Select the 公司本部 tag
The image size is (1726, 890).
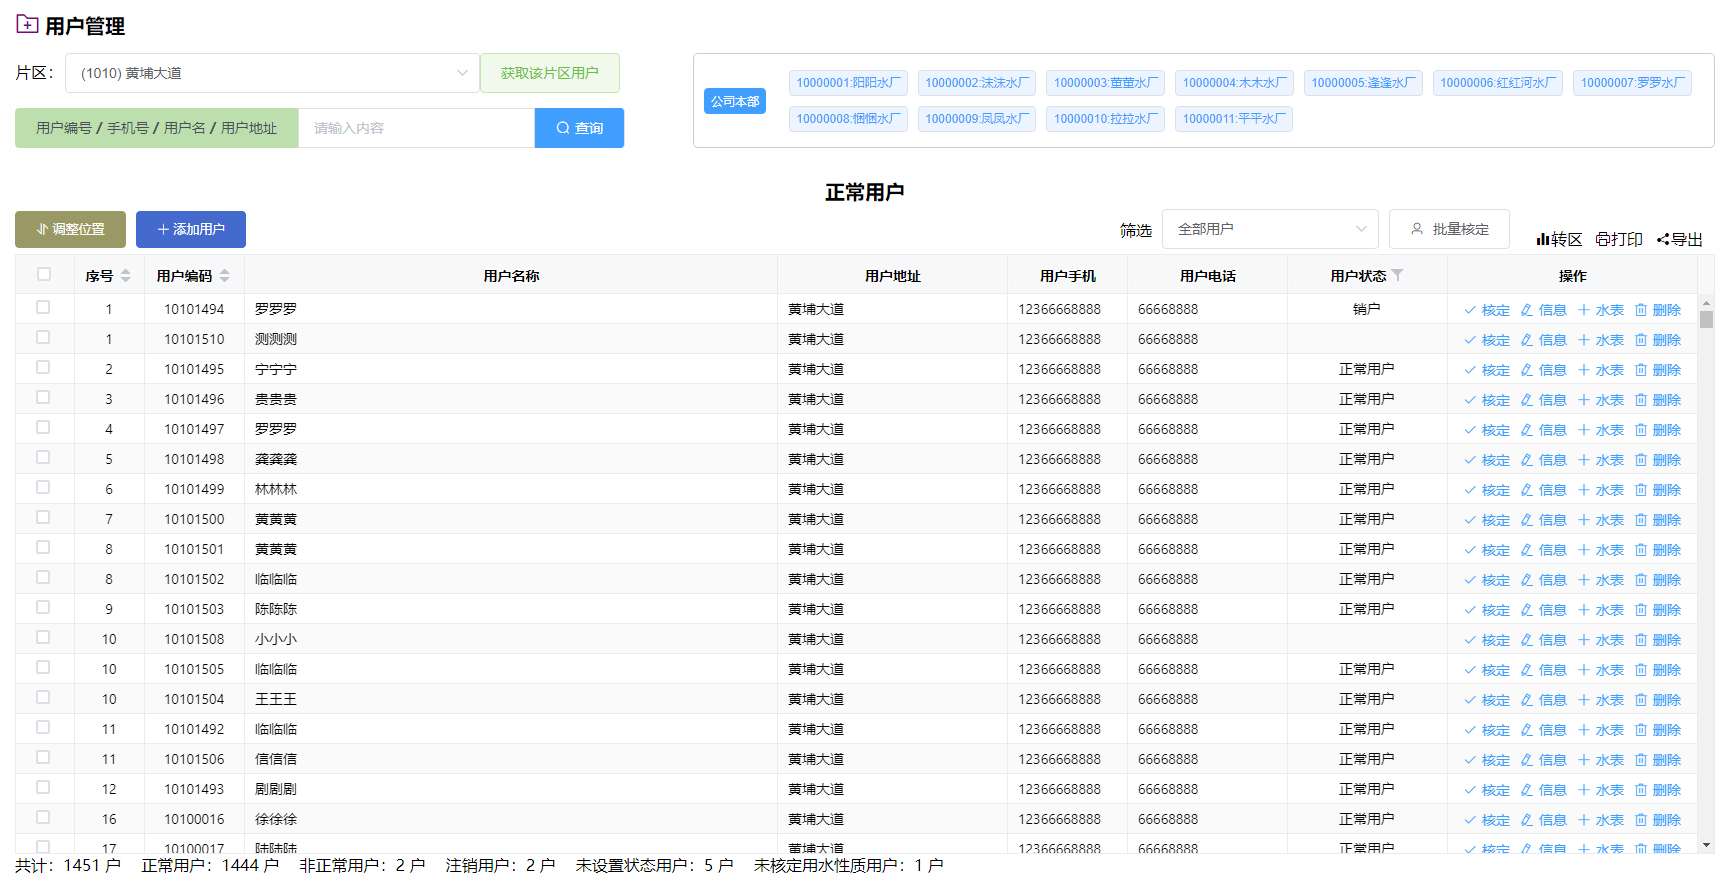735,101
